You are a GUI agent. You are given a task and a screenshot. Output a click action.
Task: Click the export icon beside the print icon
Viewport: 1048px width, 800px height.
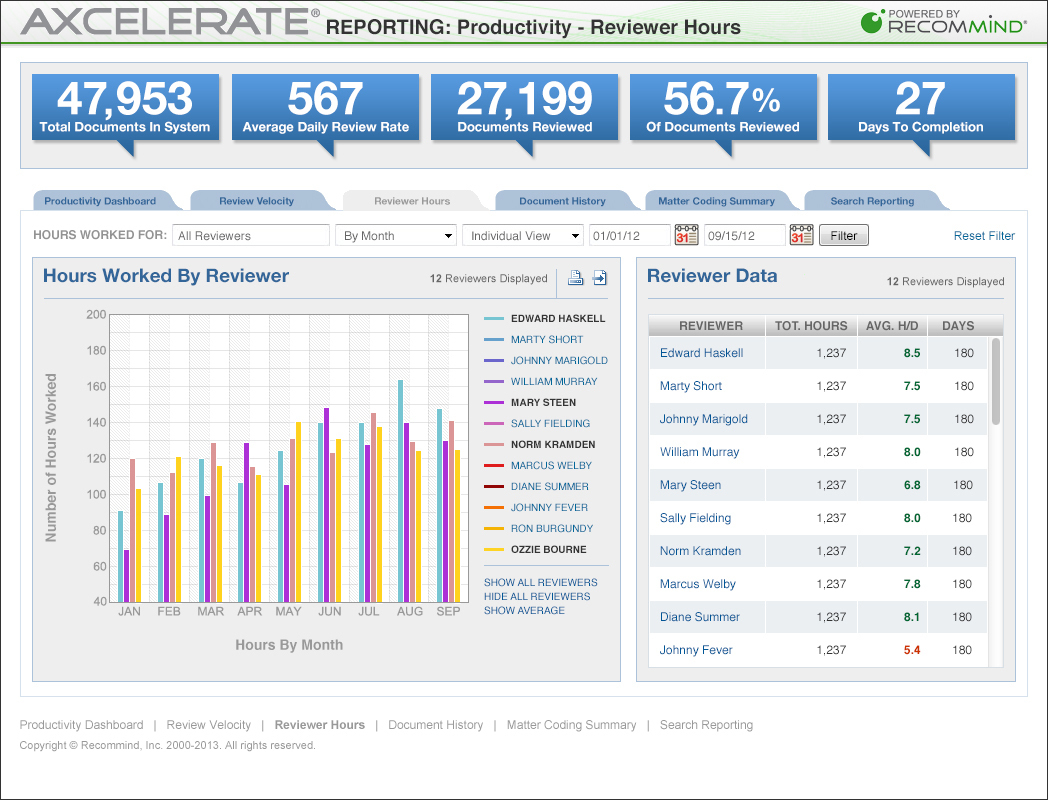600,278
